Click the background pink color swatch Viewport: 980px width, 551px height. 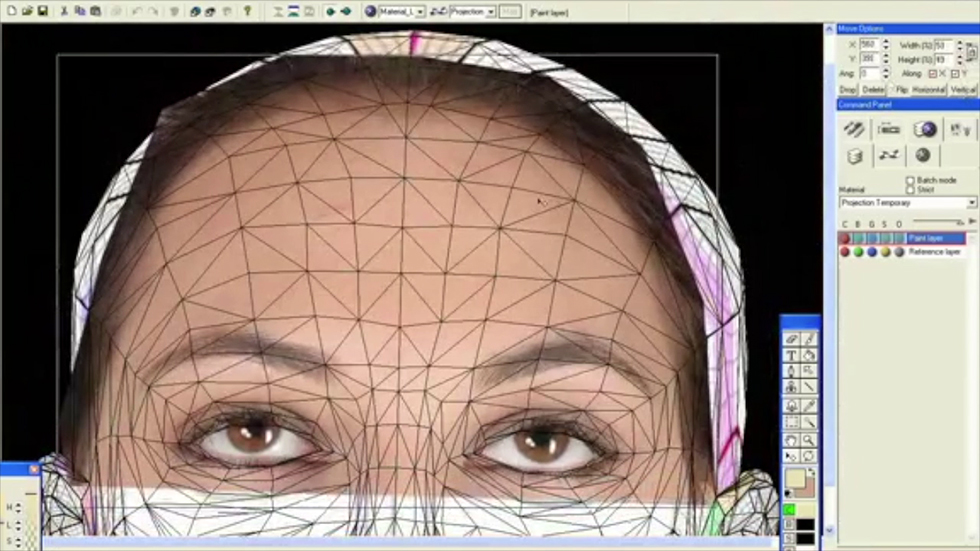tap(808, 489)
